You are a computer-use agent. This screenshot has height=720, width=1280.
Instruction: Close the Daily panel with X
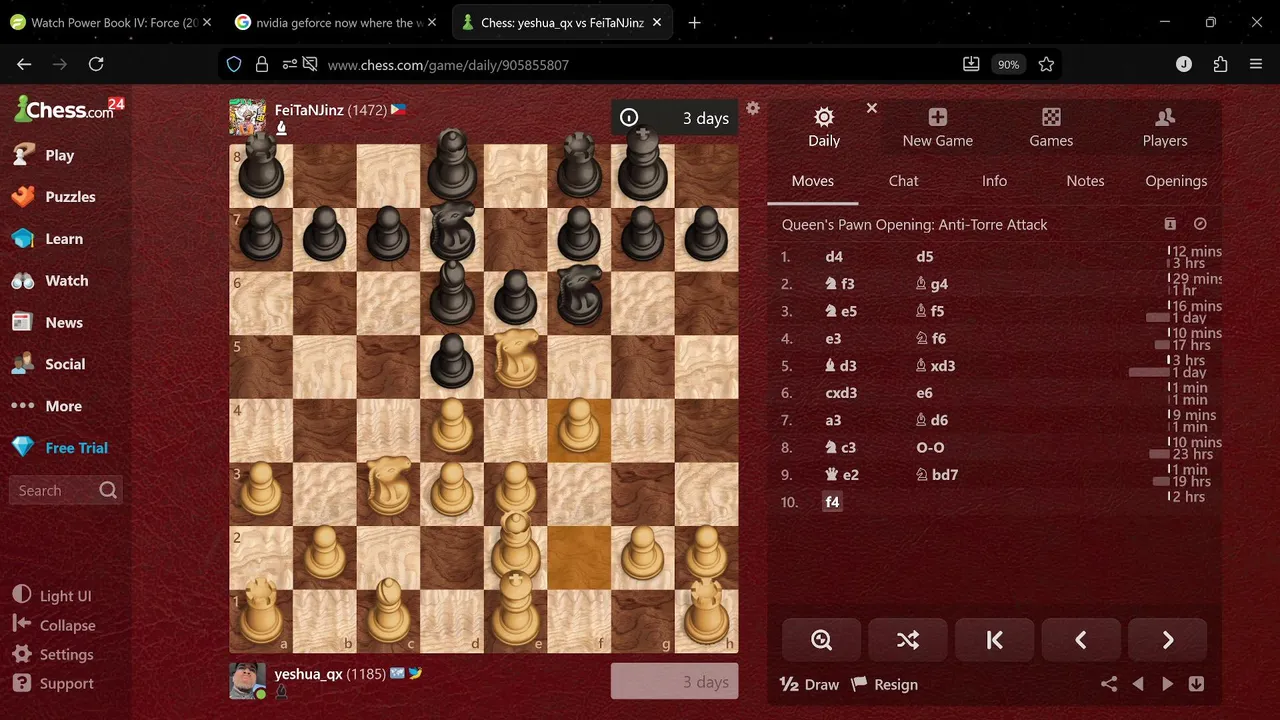pos(871,108)
